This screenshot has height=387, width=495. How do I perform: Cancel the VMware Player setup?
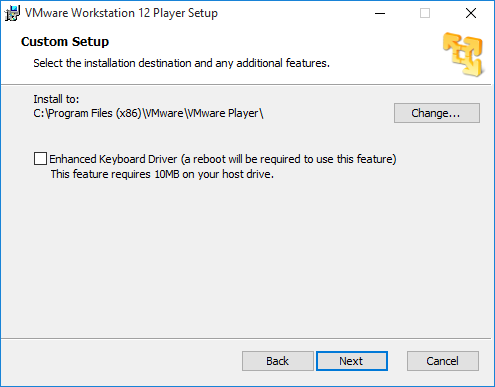443,361
